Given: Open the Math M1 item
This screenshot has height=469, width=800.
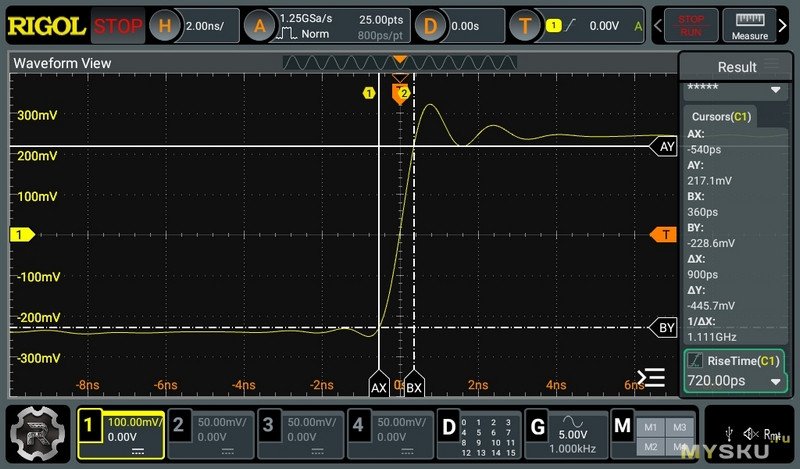Looking at the screenshot, I should (x=651, y=427).
